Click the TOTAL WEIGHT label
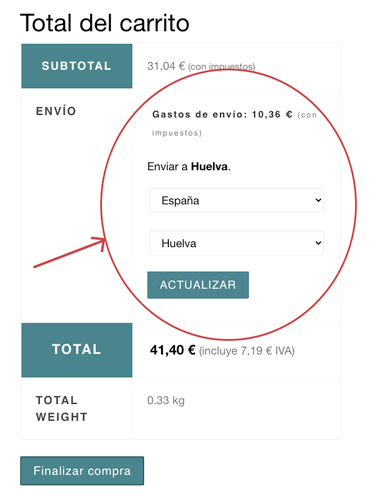The image size is (382, 500). [x=62, y=408]
